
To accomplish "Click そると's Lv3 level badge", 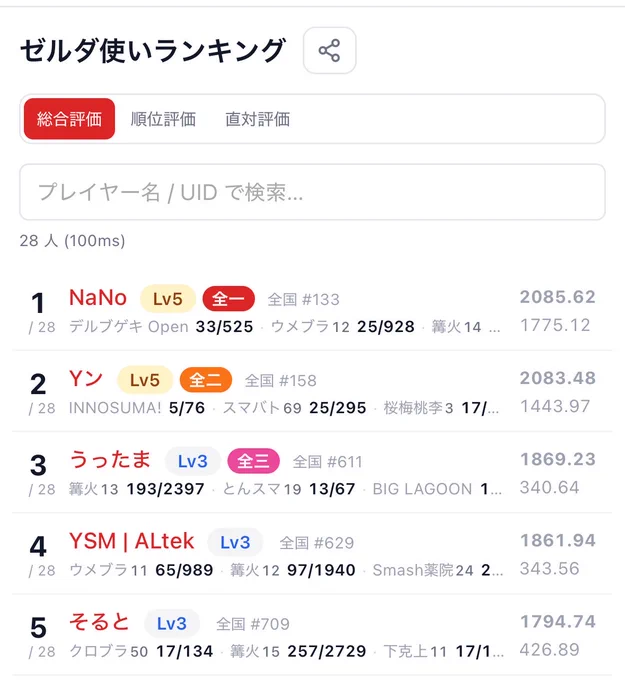I will pos(172,623).
